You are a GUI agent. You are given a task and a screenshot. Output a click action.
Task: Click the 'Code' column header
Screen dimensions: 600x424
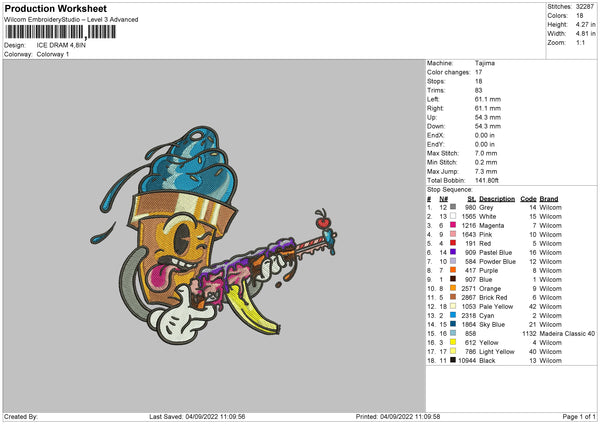528,199
